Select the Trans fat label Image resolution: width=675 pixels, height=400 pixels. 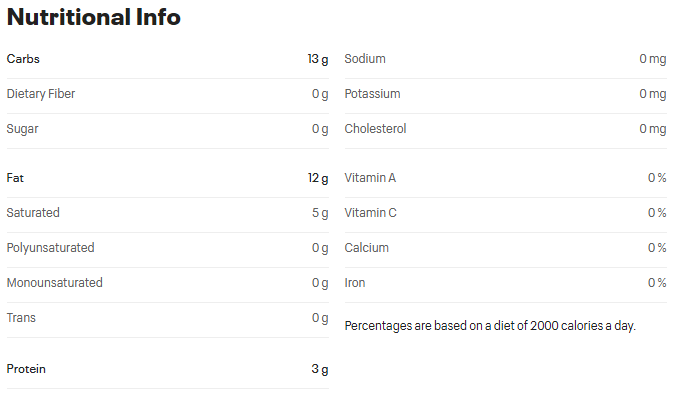[x=22, y=318]
